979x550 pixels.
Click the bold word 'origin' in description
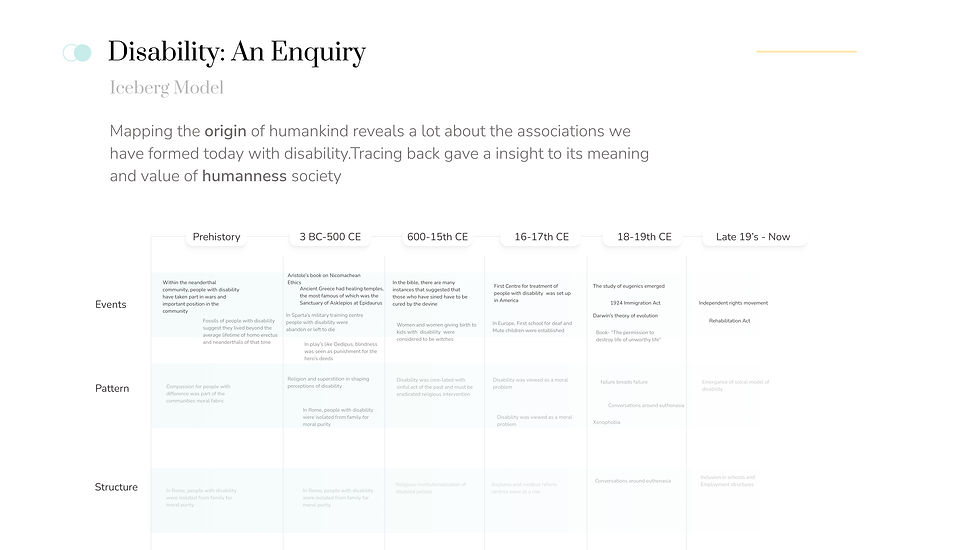coord(225,132)
